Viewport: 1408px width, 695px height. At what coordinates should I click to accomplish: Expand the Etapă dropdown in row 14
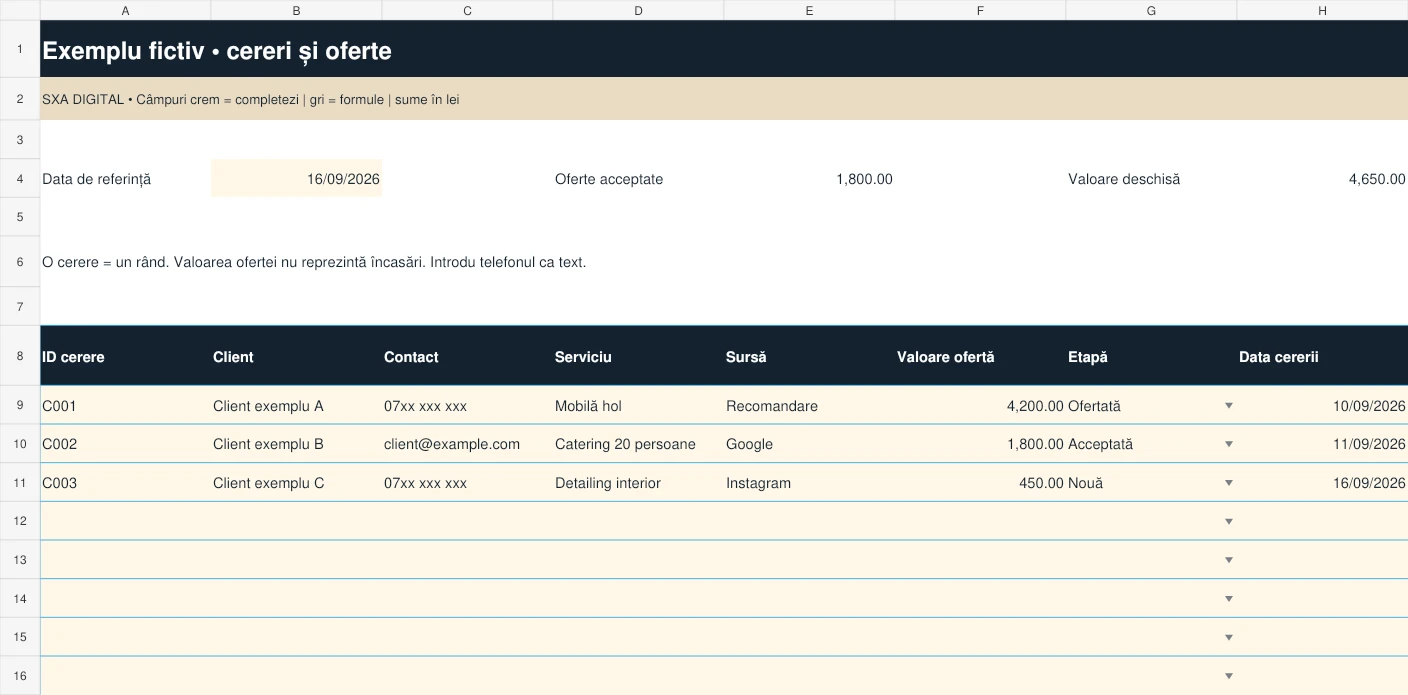1229,598
